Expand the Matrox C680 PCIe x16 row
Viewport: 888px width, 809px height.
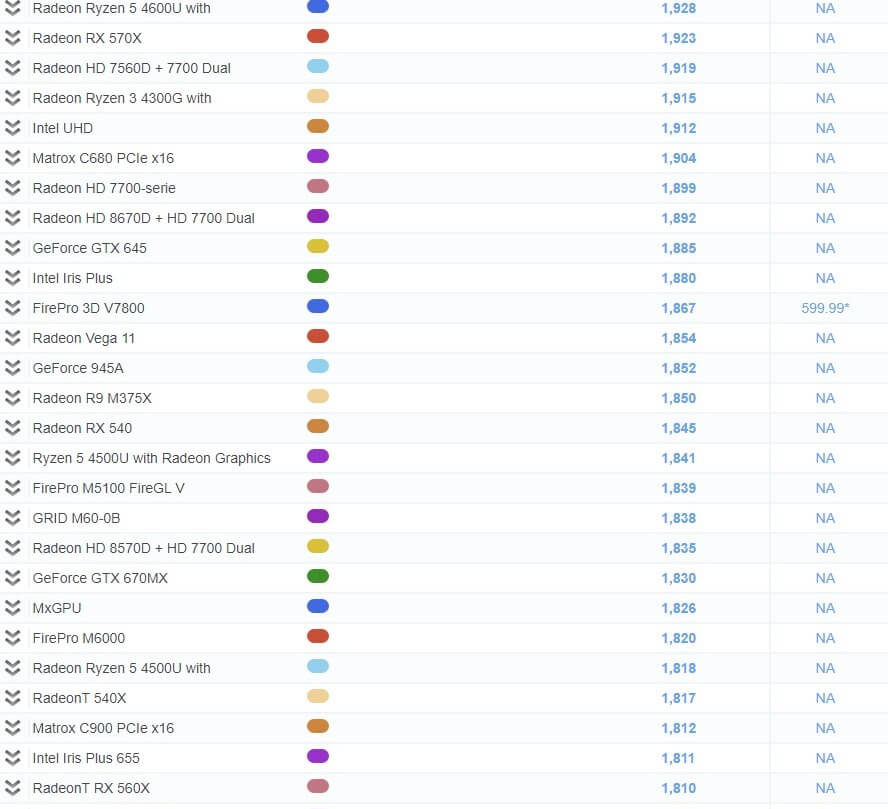(12, 158)
